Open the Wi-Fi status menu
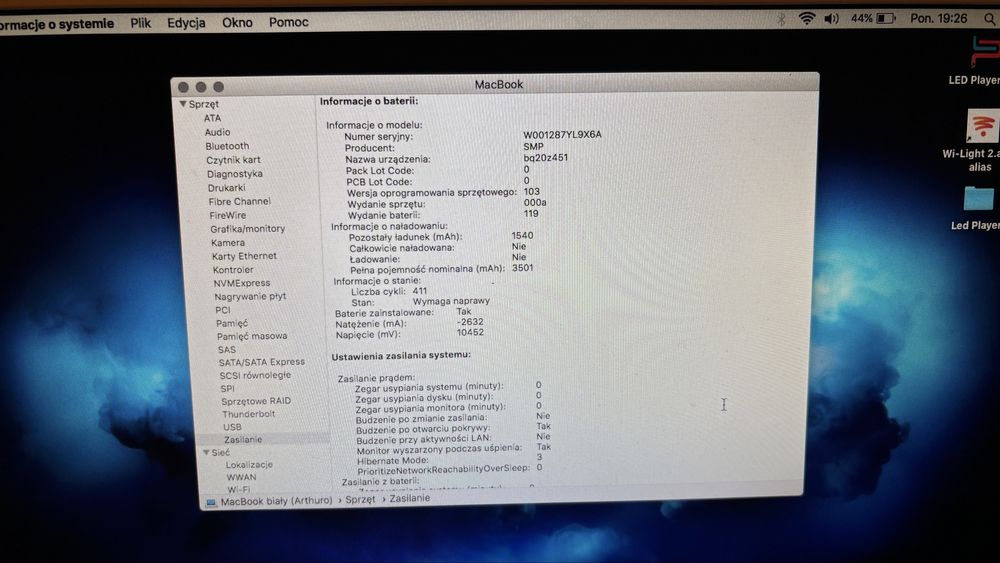The height and width of the screenshot is (563, 1000). pos(807,18)
